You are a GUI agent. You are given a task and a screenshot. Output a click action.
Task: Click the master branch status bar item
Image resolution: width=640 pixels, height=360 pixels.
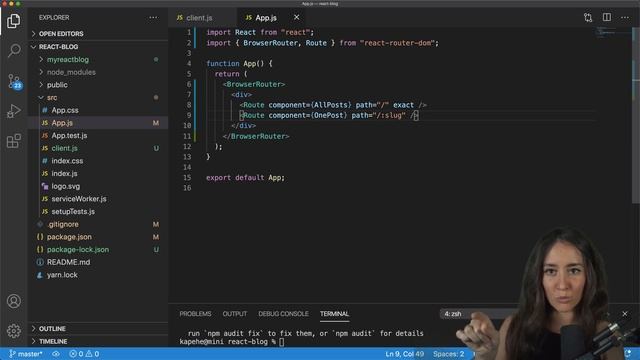[x=26, y=354]
